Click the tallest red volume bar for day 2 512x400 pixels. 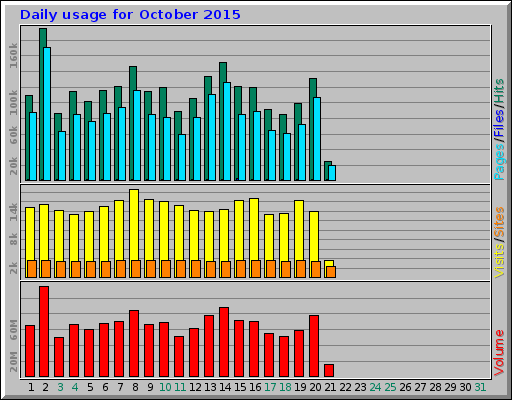pos(44,332)
